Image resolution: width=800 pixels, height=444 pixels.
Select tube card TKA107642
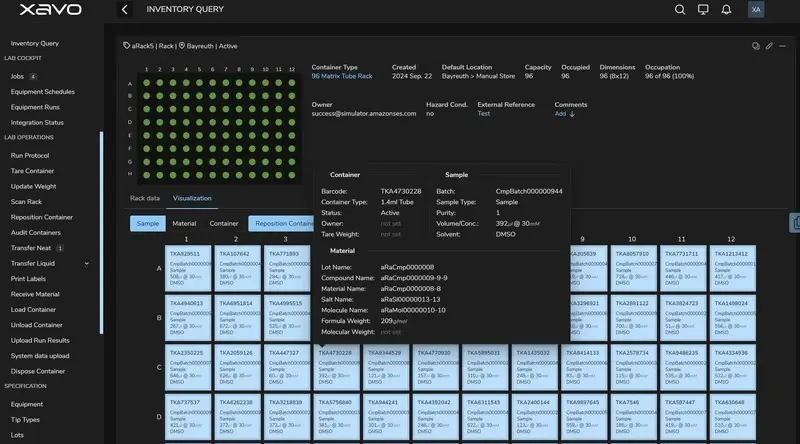237,268
